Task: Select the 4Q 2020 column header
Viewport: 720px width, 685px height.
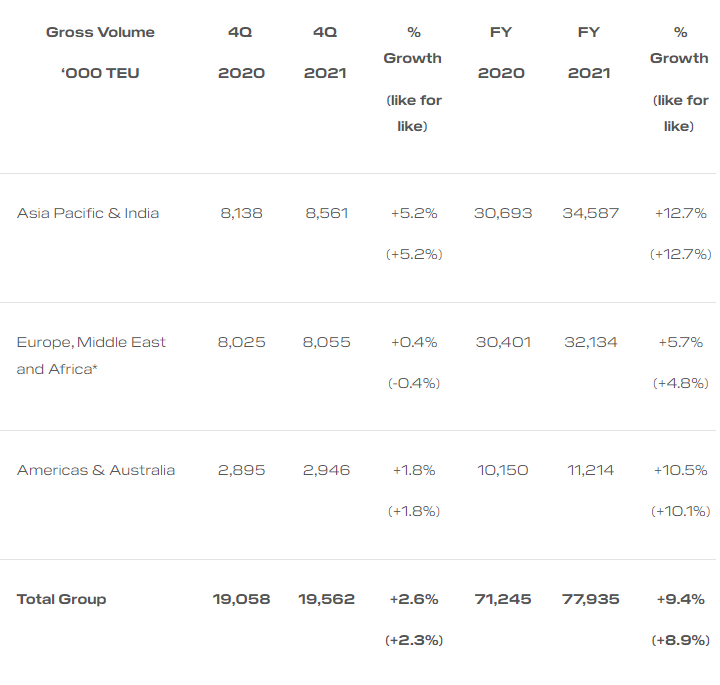Action: pyautogui.click(x=241, y=52)
